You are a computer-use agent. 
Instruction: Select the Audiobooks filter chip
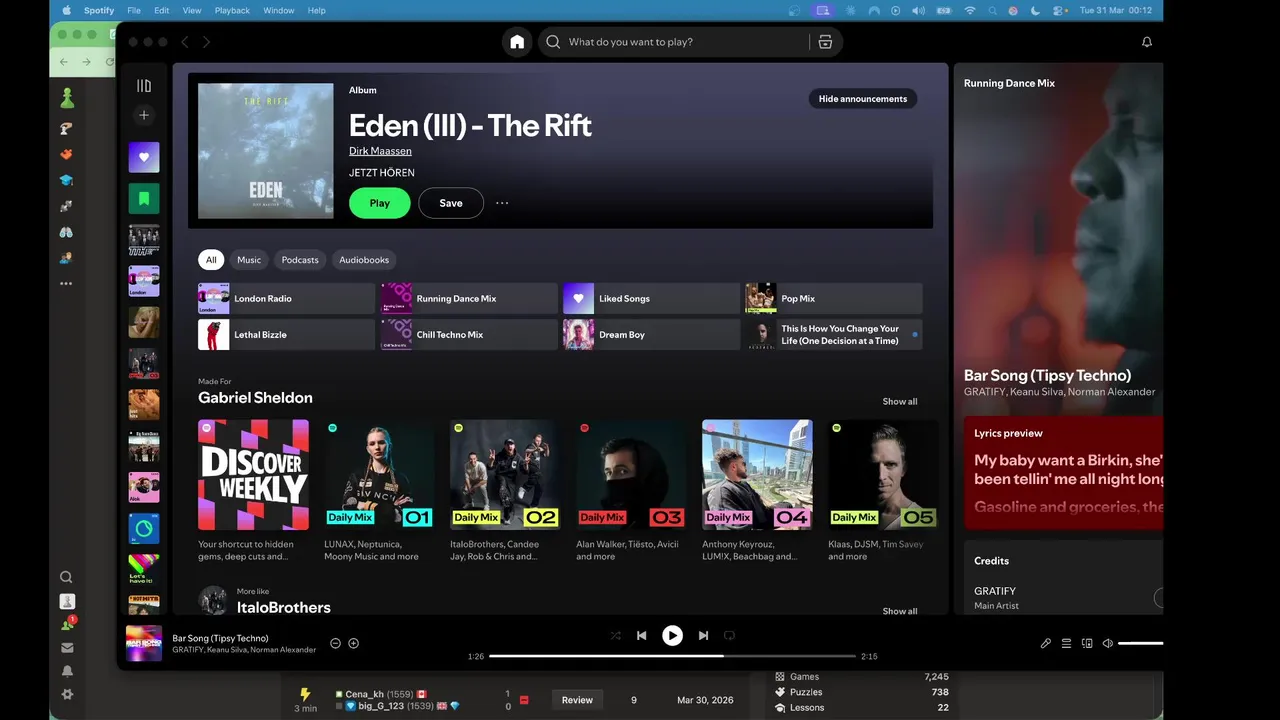pos(364,260)
